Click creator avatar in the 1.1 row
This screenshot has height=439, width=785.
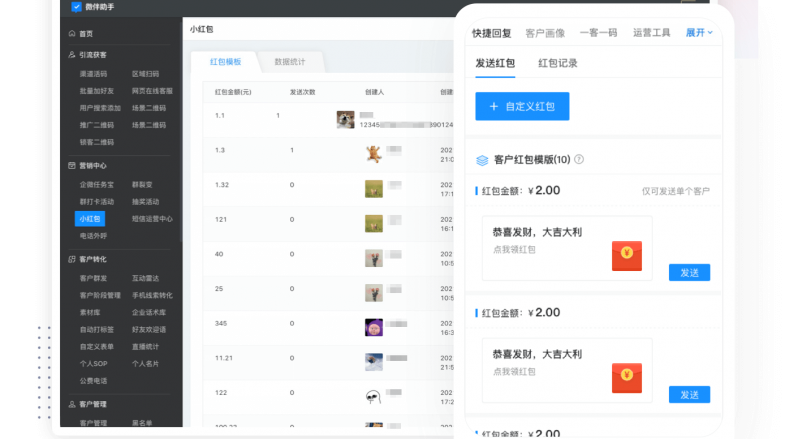coord(346,120)
